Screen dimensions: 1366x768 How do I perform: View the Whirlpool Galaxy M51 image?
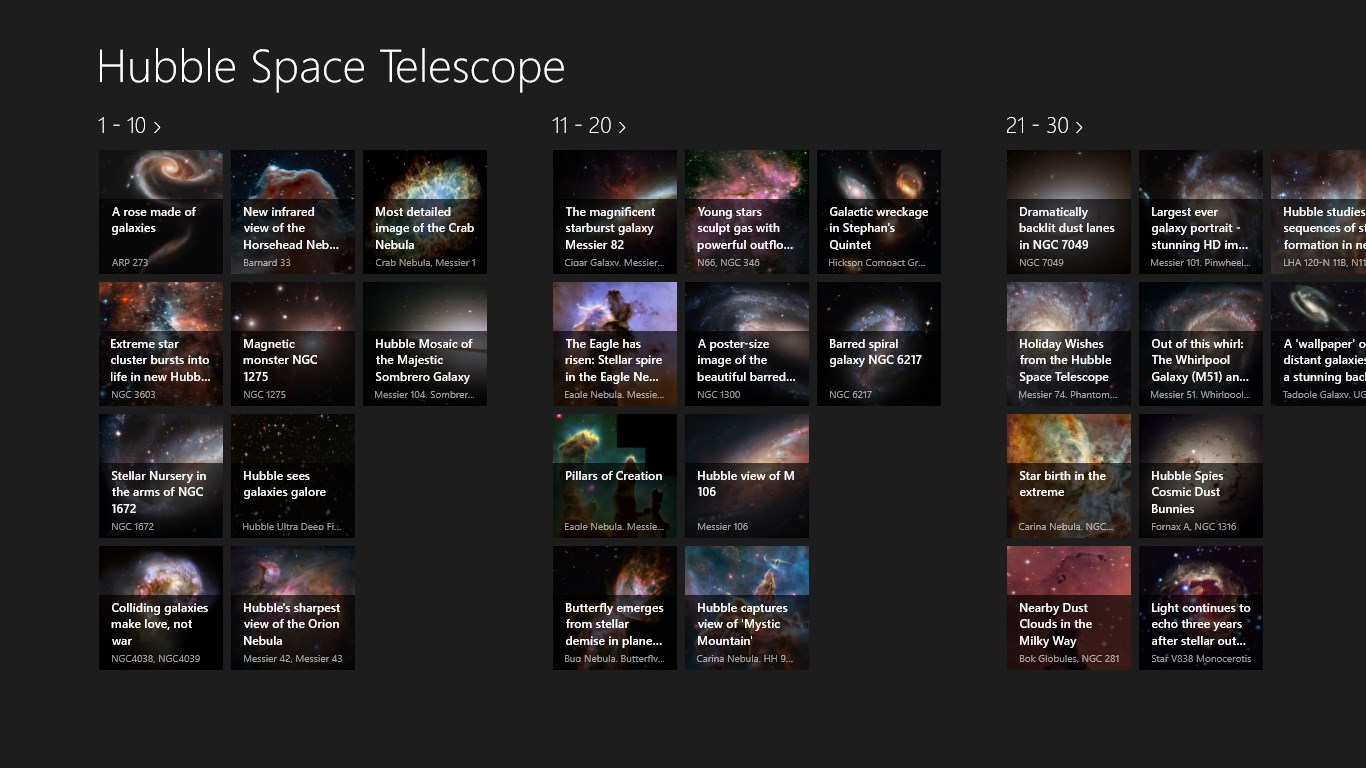pos(1200,344)
